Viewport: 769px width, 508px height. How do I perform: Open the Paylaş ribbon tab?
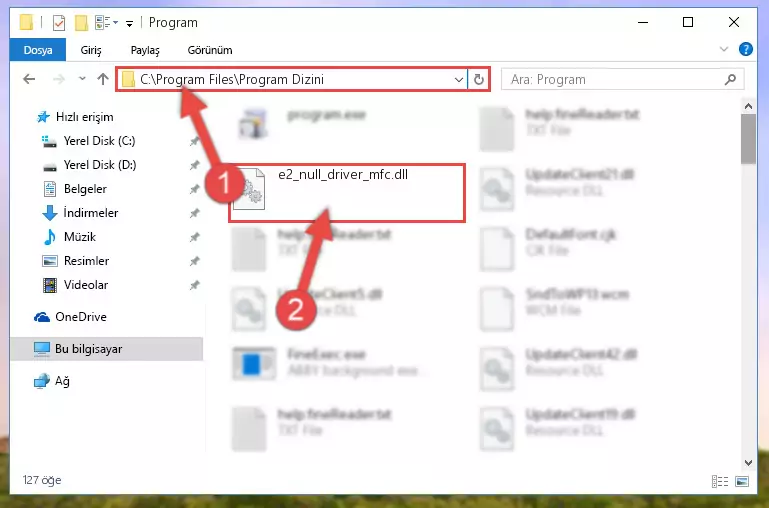tap(145, 50)
